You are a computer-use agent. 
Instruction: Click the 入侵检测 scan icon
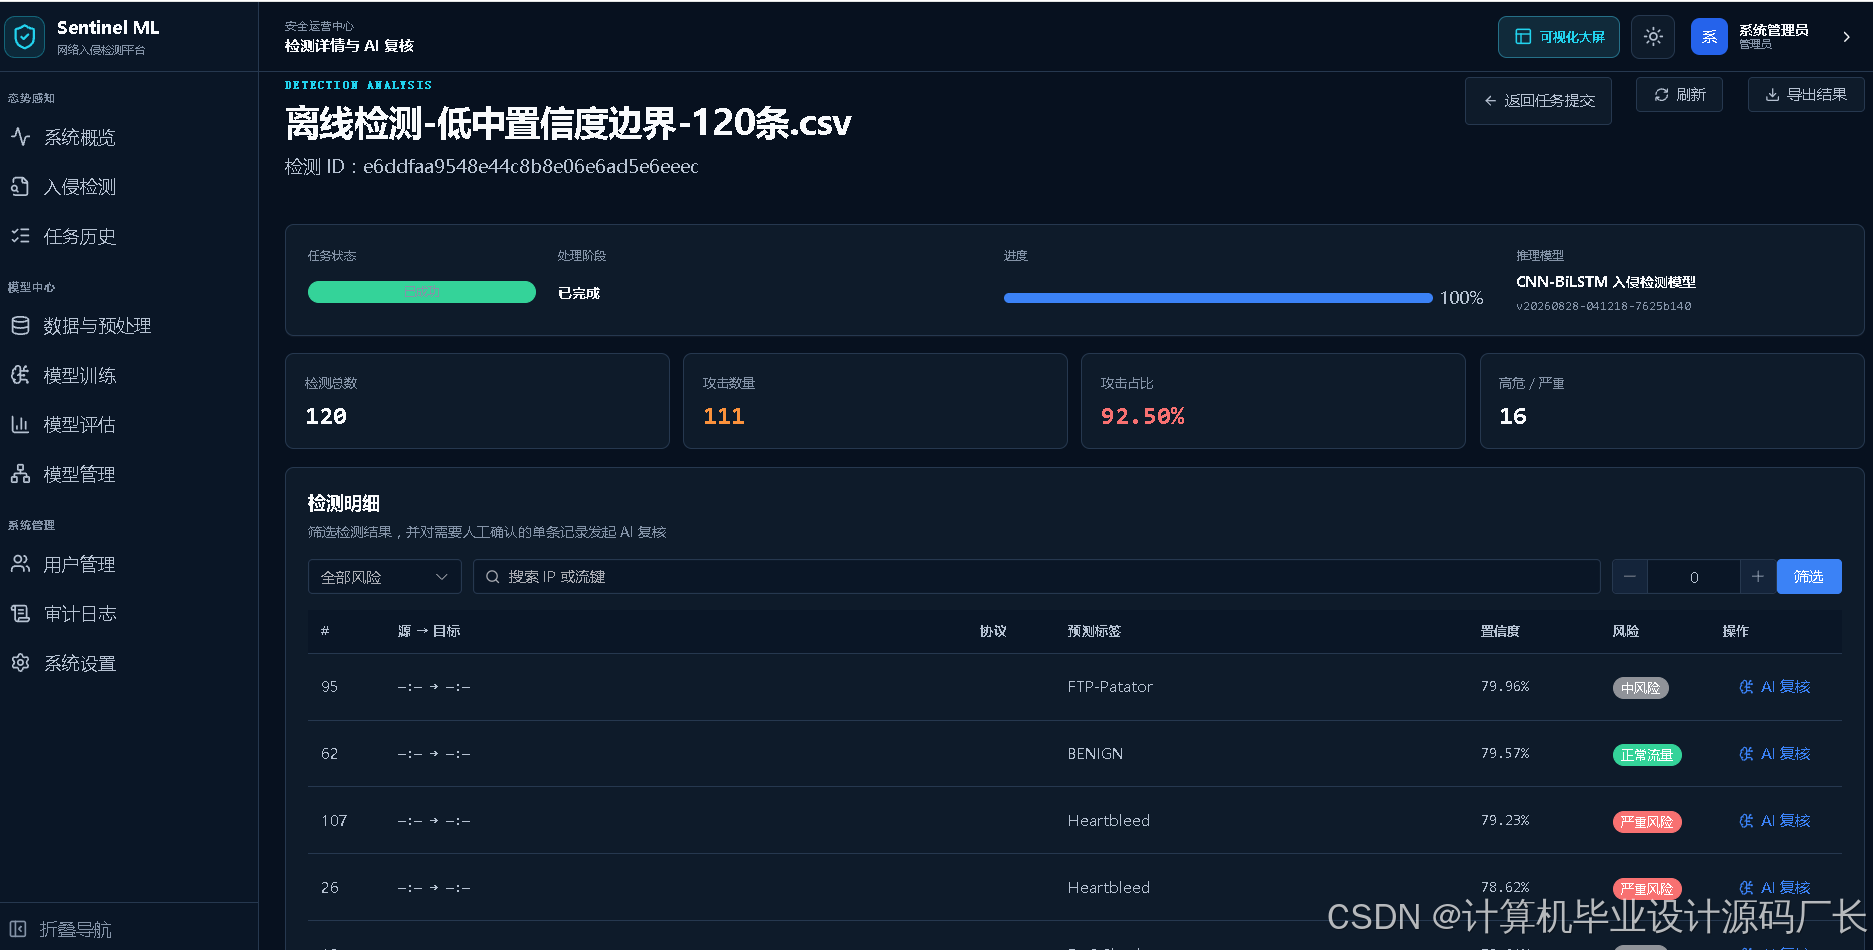click(20, 186)
